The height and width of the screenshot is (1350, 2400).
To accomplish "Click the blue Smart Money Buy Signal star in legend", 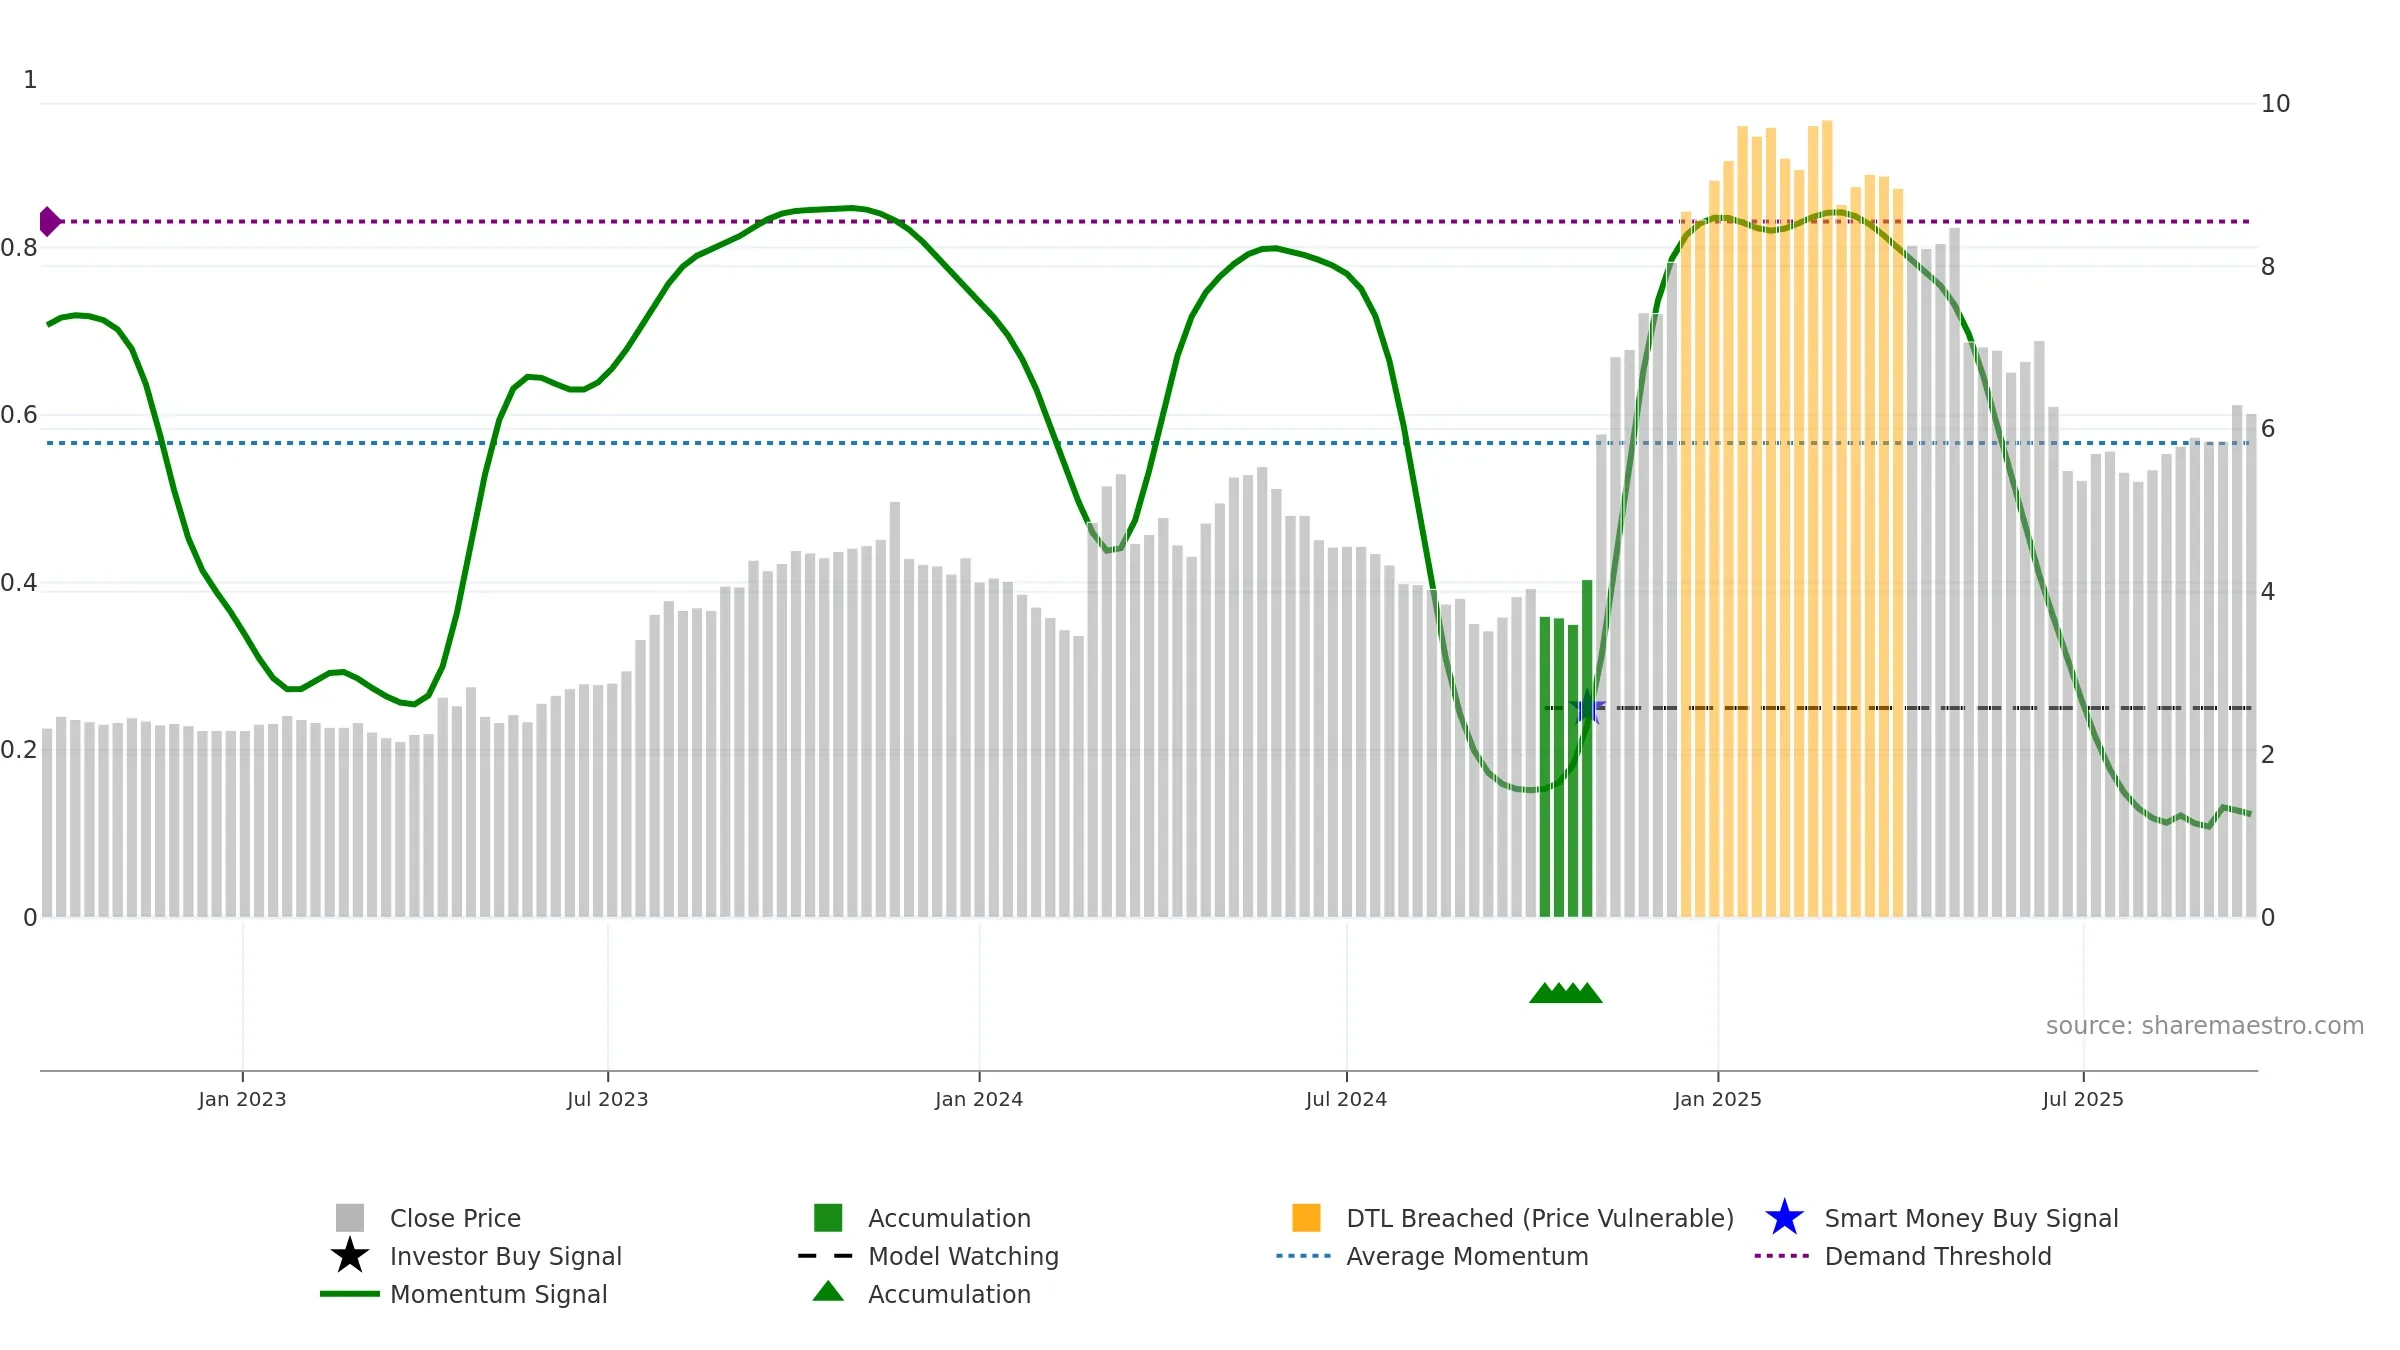I will (1784, 1217).
